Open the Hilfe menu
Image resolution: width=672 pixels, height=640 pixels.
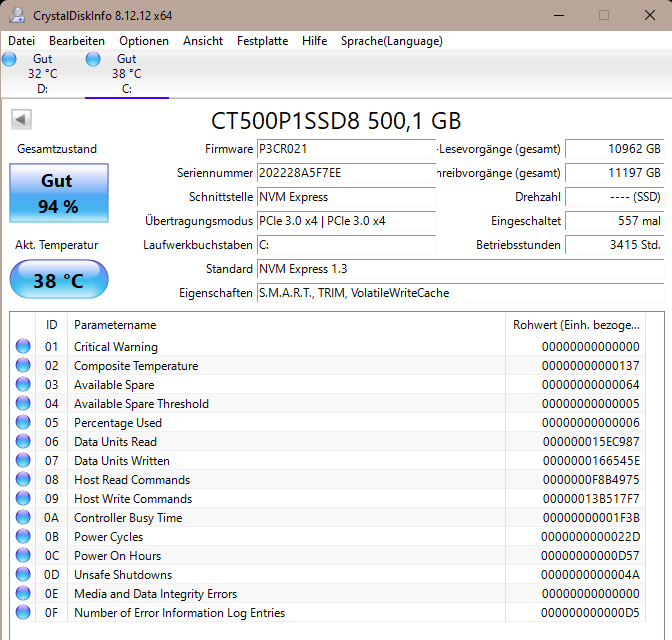click(x=314, y=41)
